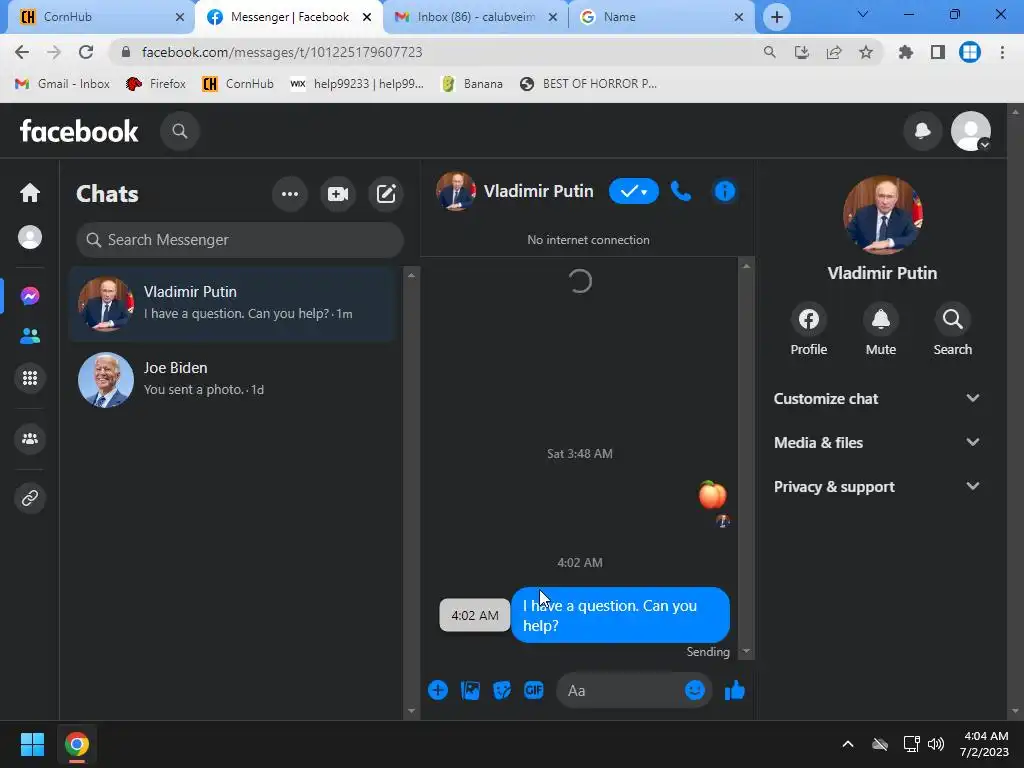Open the Vladimir Putin chat row
The width and height of the screenshot is (1024, 768).
pos(234,304)
